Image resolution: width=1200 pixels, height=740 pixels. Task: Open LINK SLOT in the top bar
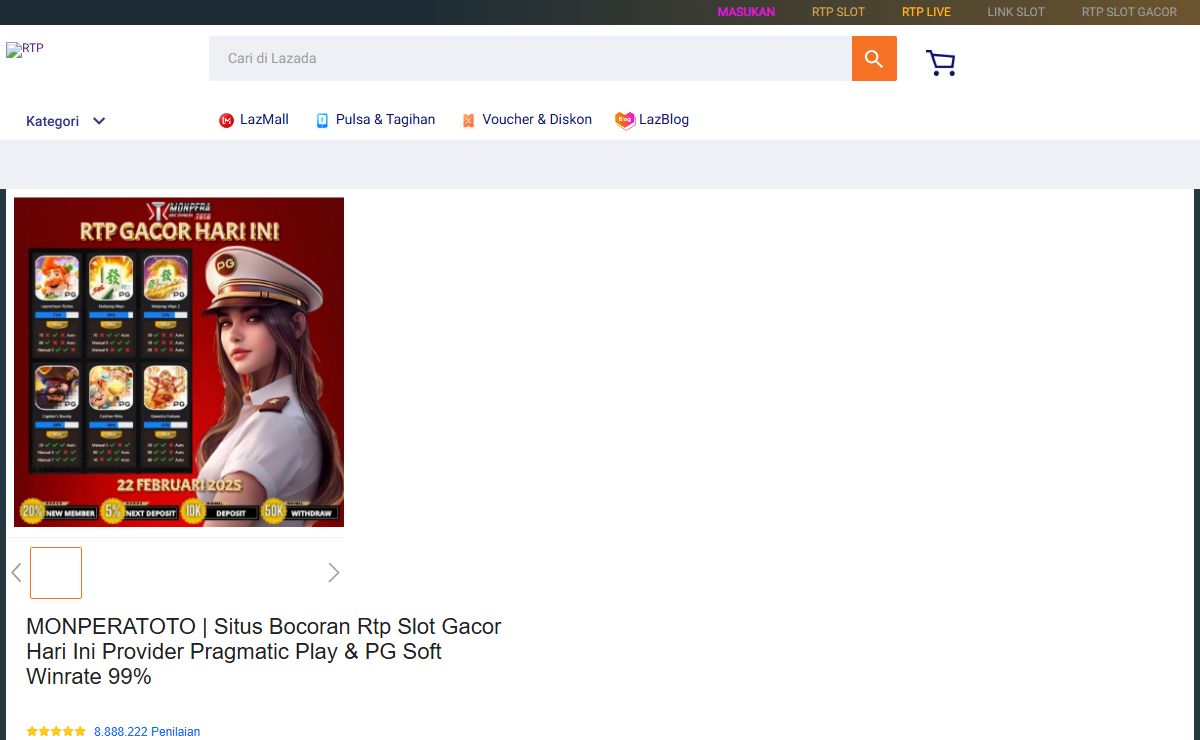coord(1016,12)
